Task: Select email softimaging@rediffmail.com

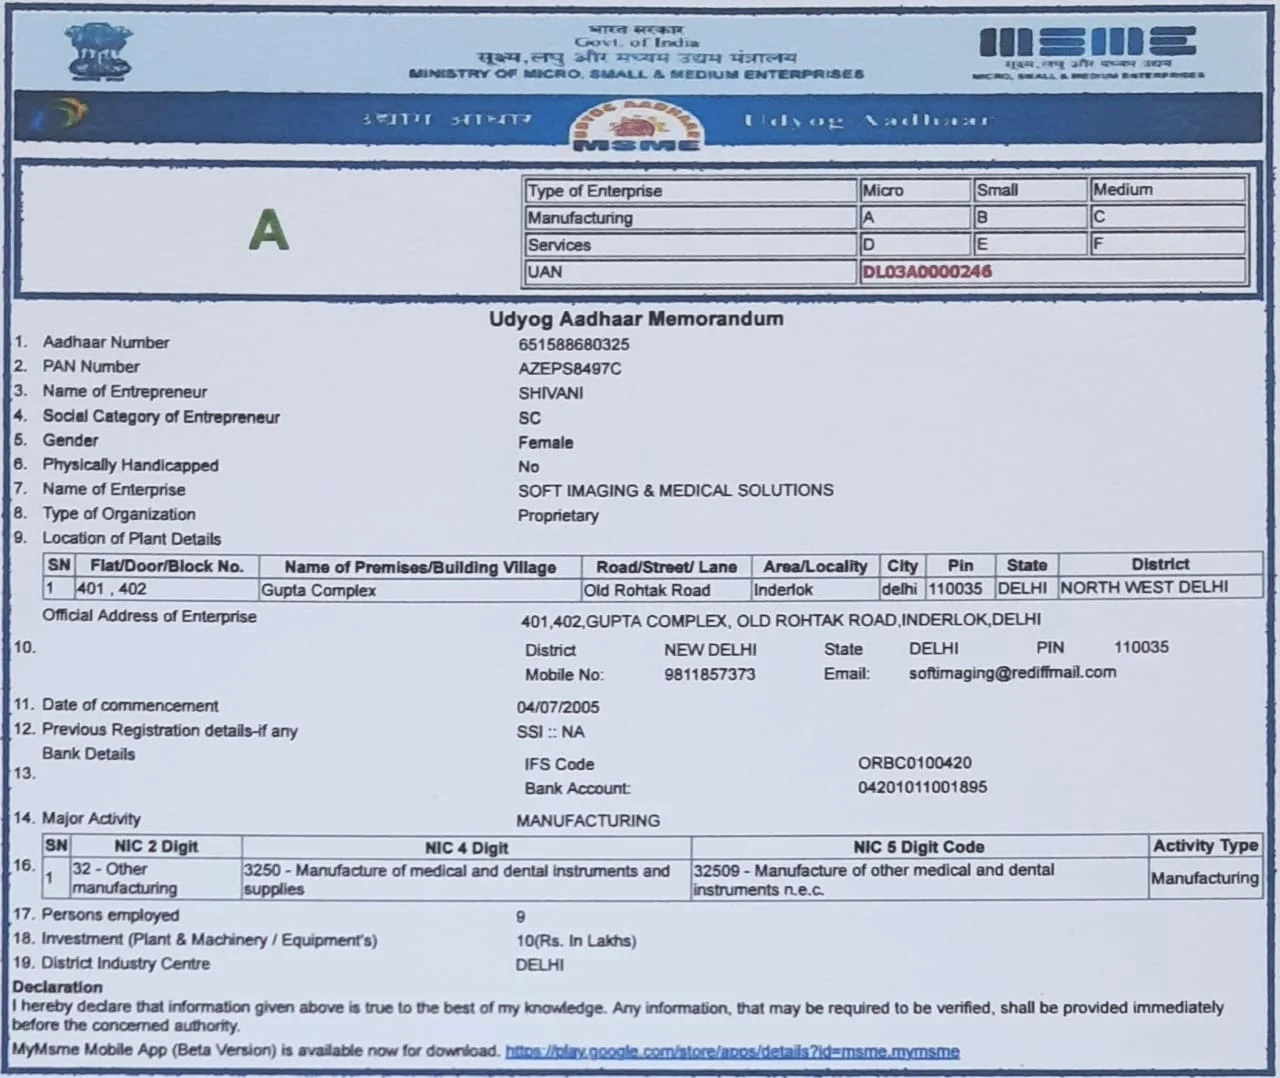Action: [1012, 673]
